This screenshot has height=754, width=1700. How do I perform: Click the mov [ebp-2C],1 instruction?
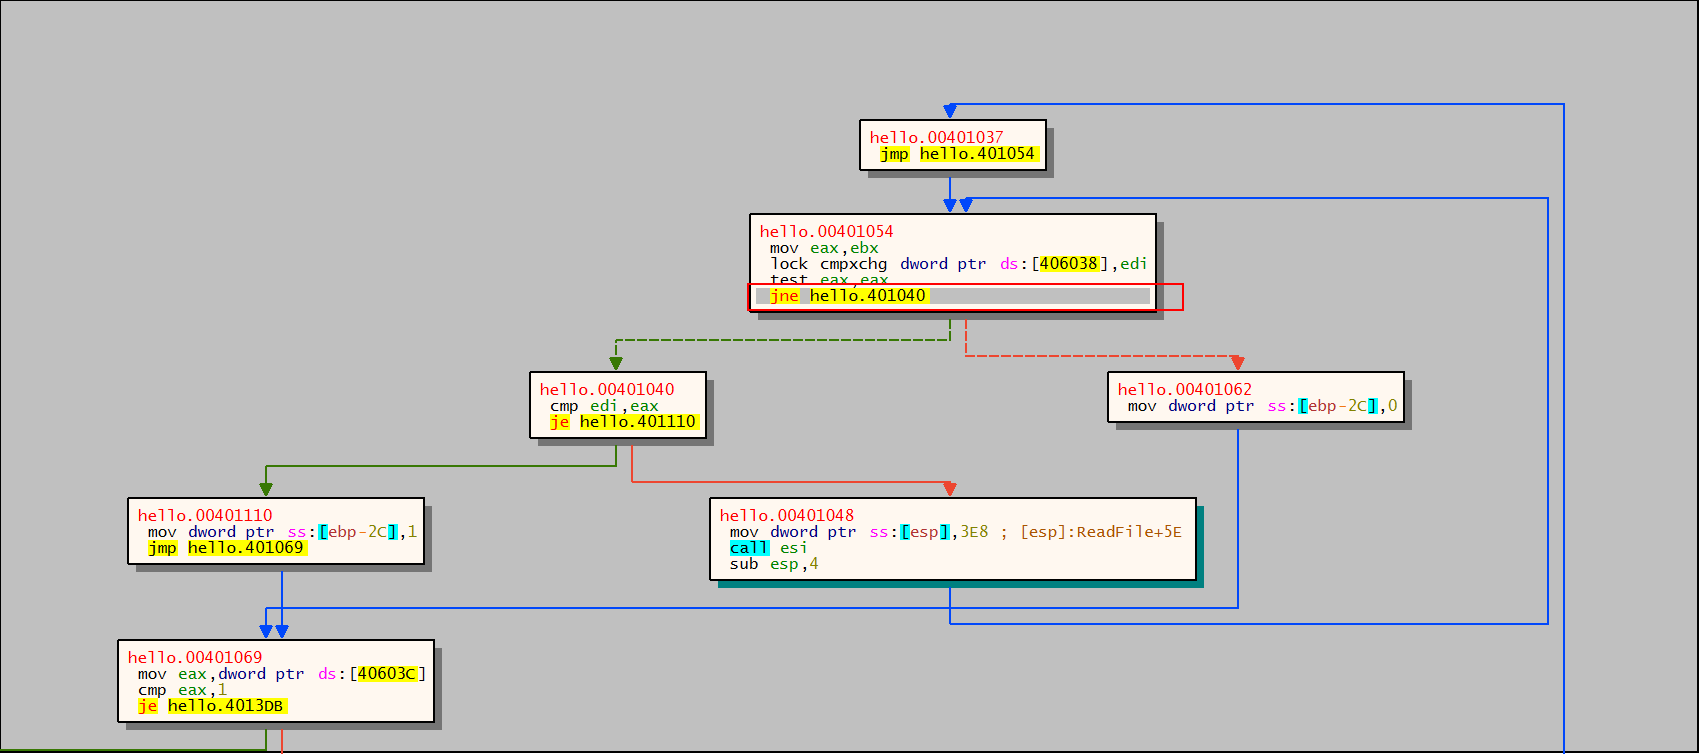point(282,532)
